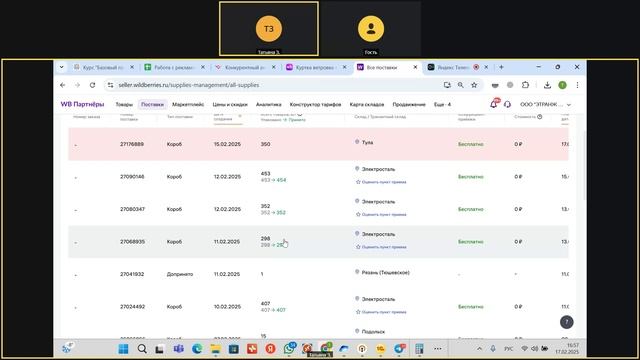
Task: Click the Допринято supply type cell
Action: (x=180, y=274)
